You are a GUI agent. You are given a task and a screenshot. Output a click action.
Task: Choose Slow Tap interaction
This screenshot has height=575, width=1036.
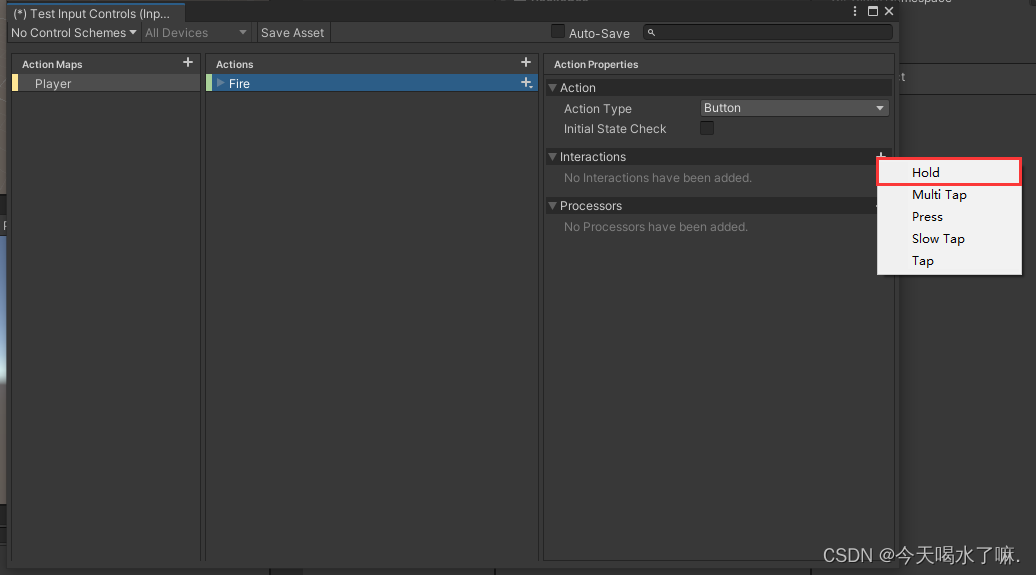(949, 239)
